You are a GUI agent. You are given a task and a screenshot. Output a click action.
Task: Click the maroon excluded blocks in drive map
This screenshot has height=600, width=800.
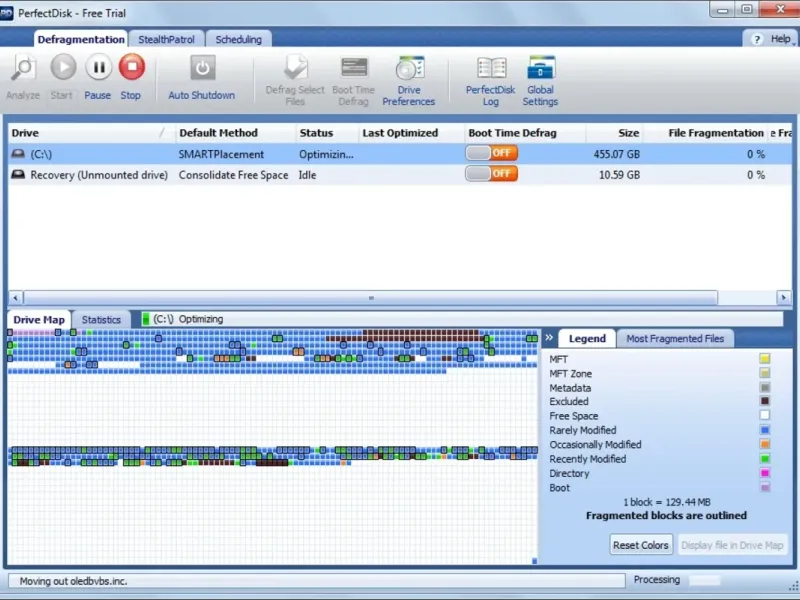click(421, 335)
